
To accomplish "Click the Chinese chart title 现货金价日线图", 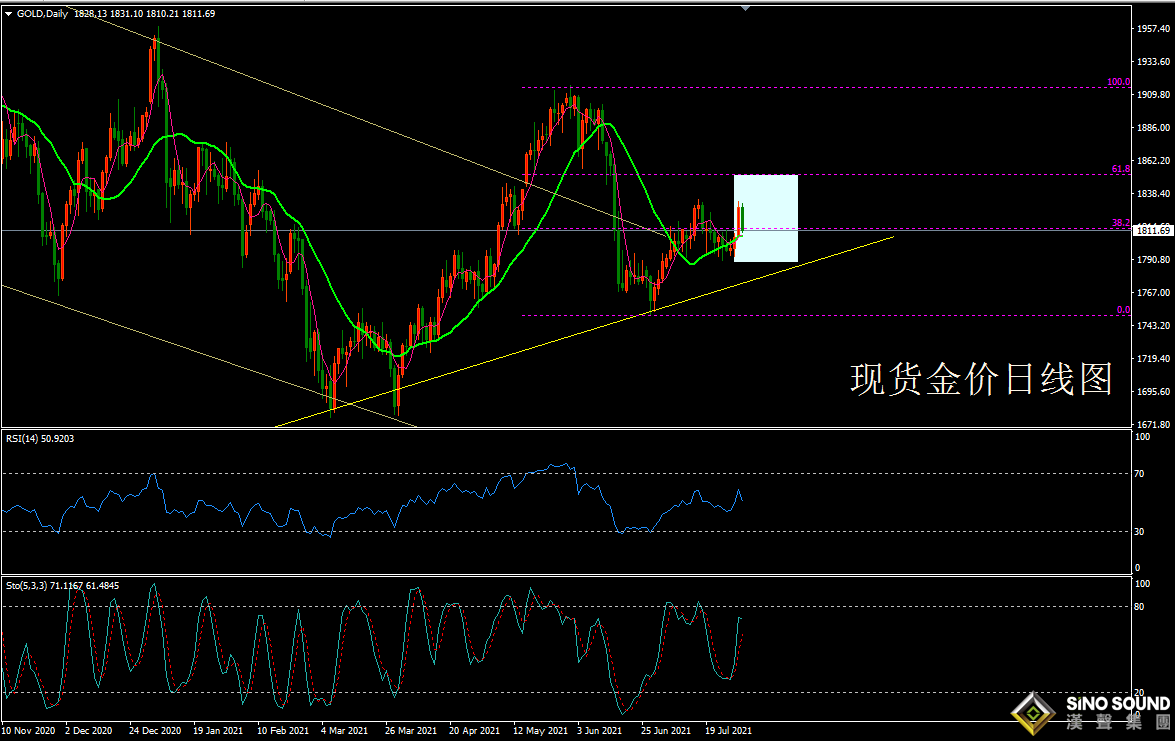I will (x=981, y=379).
